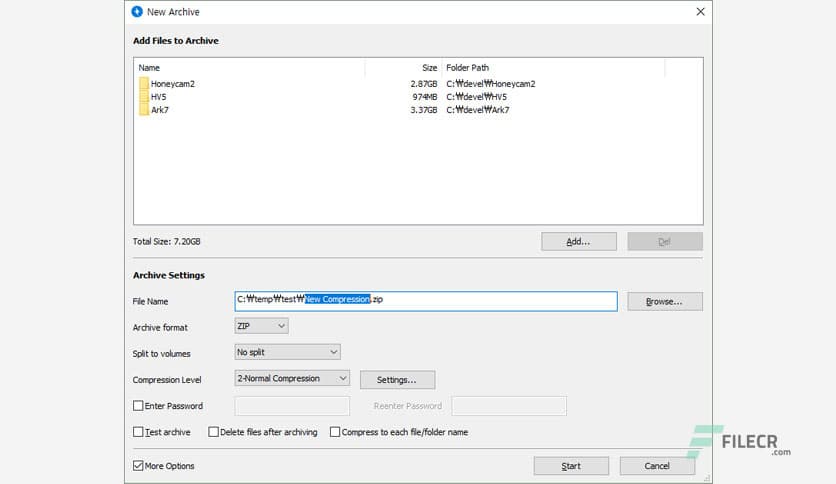Image resolution: width=836 pixels, height=484 pixels.
Task: Open compression Settings... button
Action: coord(397,380)
